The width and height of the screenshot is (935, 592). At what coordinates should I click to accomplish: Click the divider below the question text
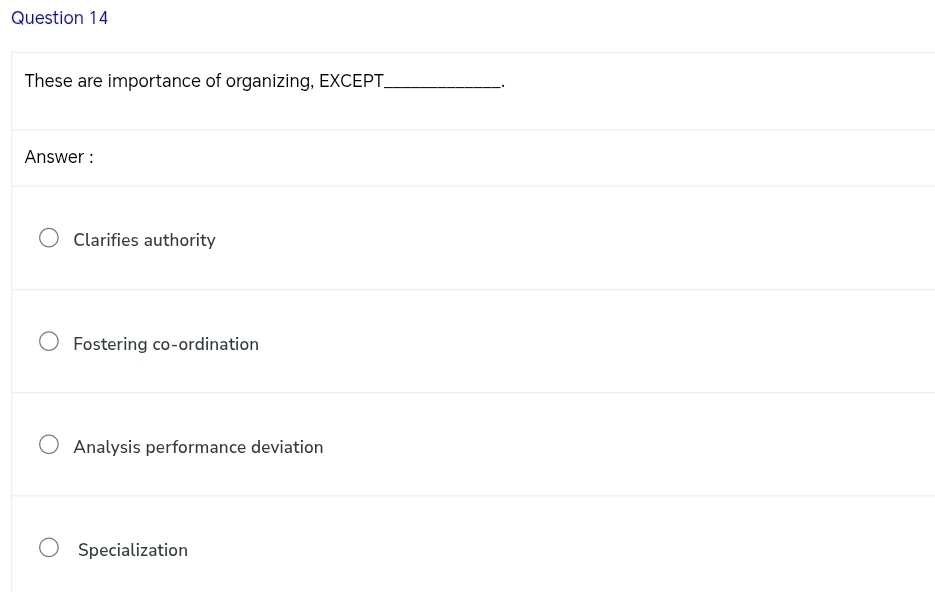[x=467, y=126]
